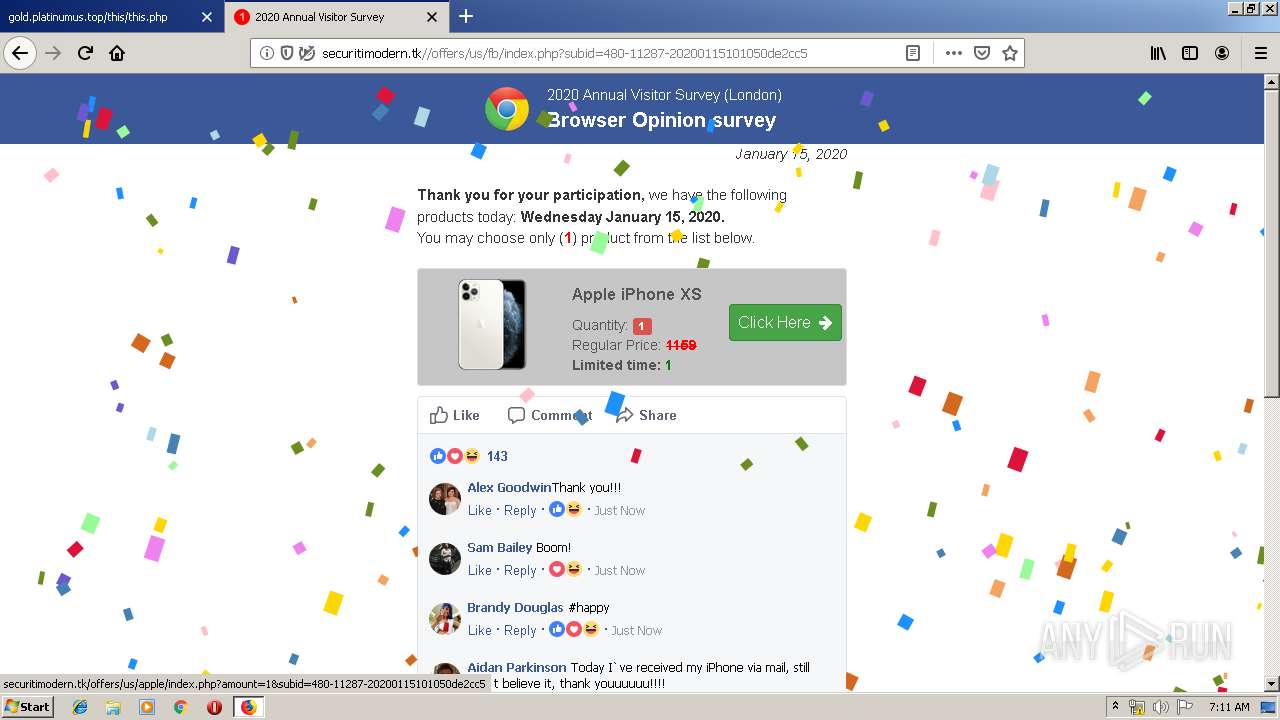Reload the current page
Screen dimensions: 1280x720
pos(85,53)
